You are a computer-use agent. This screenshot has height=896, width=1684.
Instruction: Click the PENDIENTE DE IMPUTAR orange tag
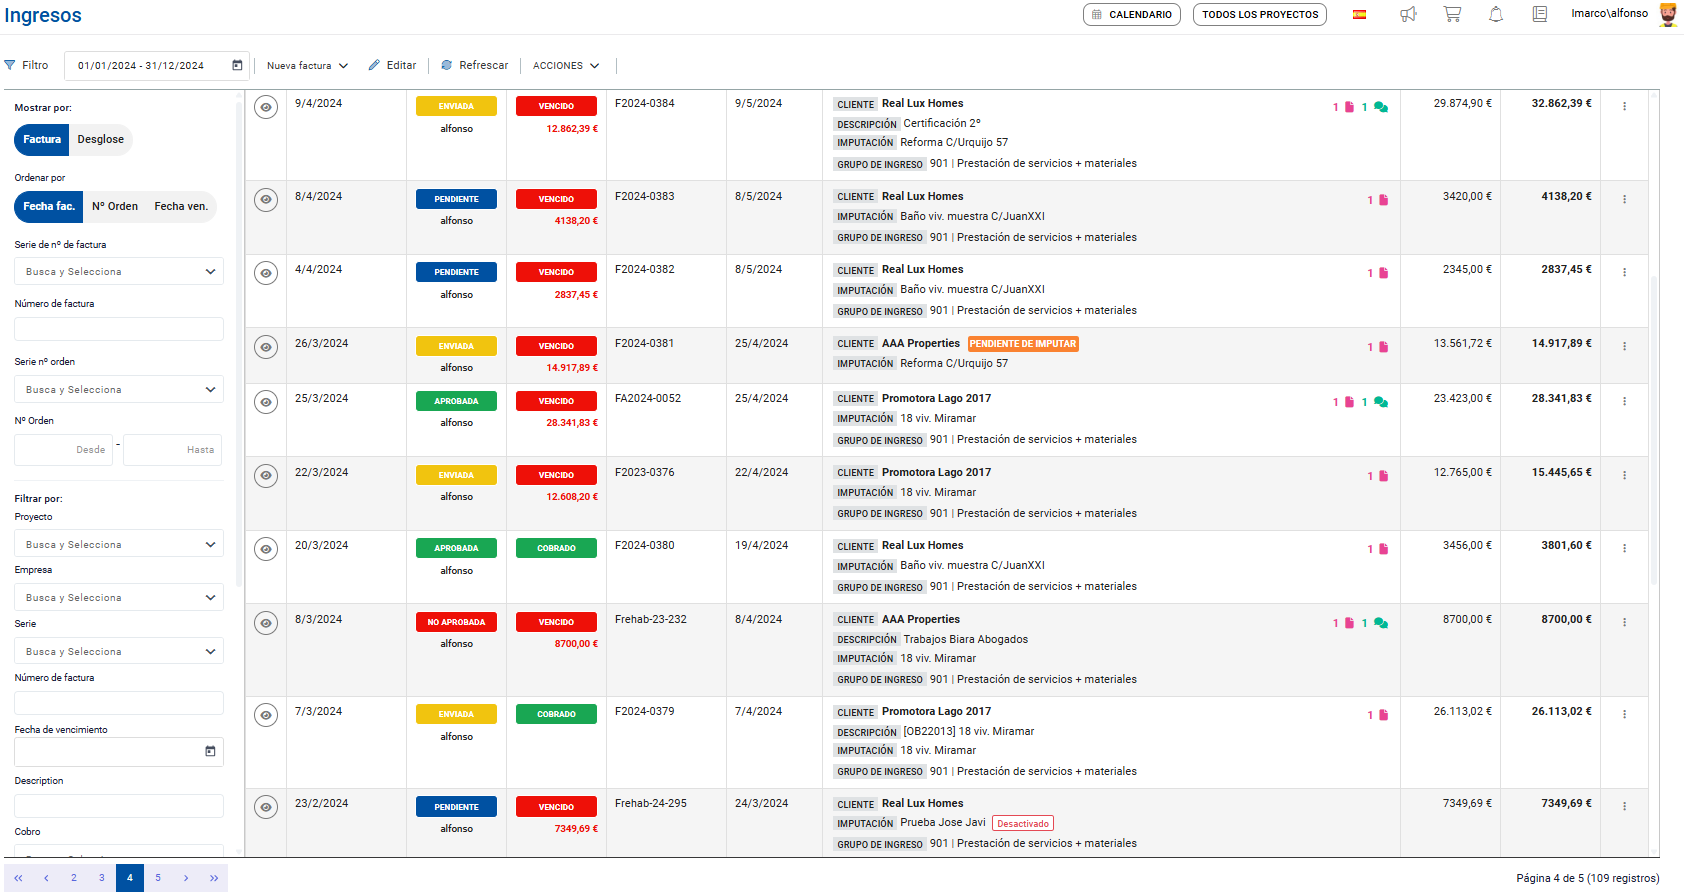[x=1023, y=344]
